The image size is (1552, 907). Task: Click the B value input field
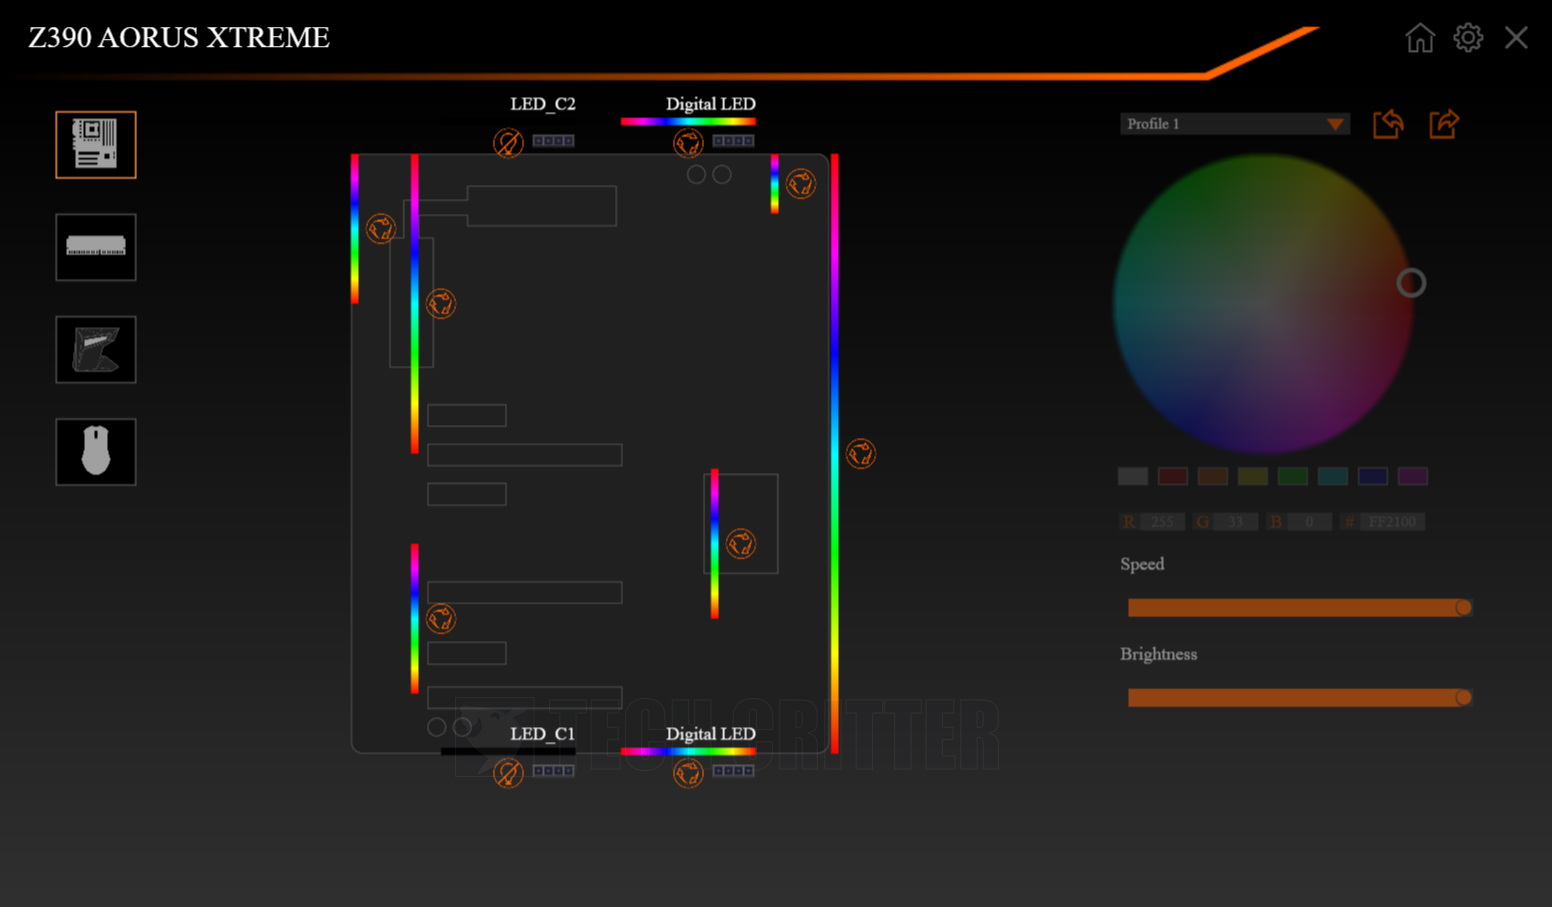pos(1309,522)
